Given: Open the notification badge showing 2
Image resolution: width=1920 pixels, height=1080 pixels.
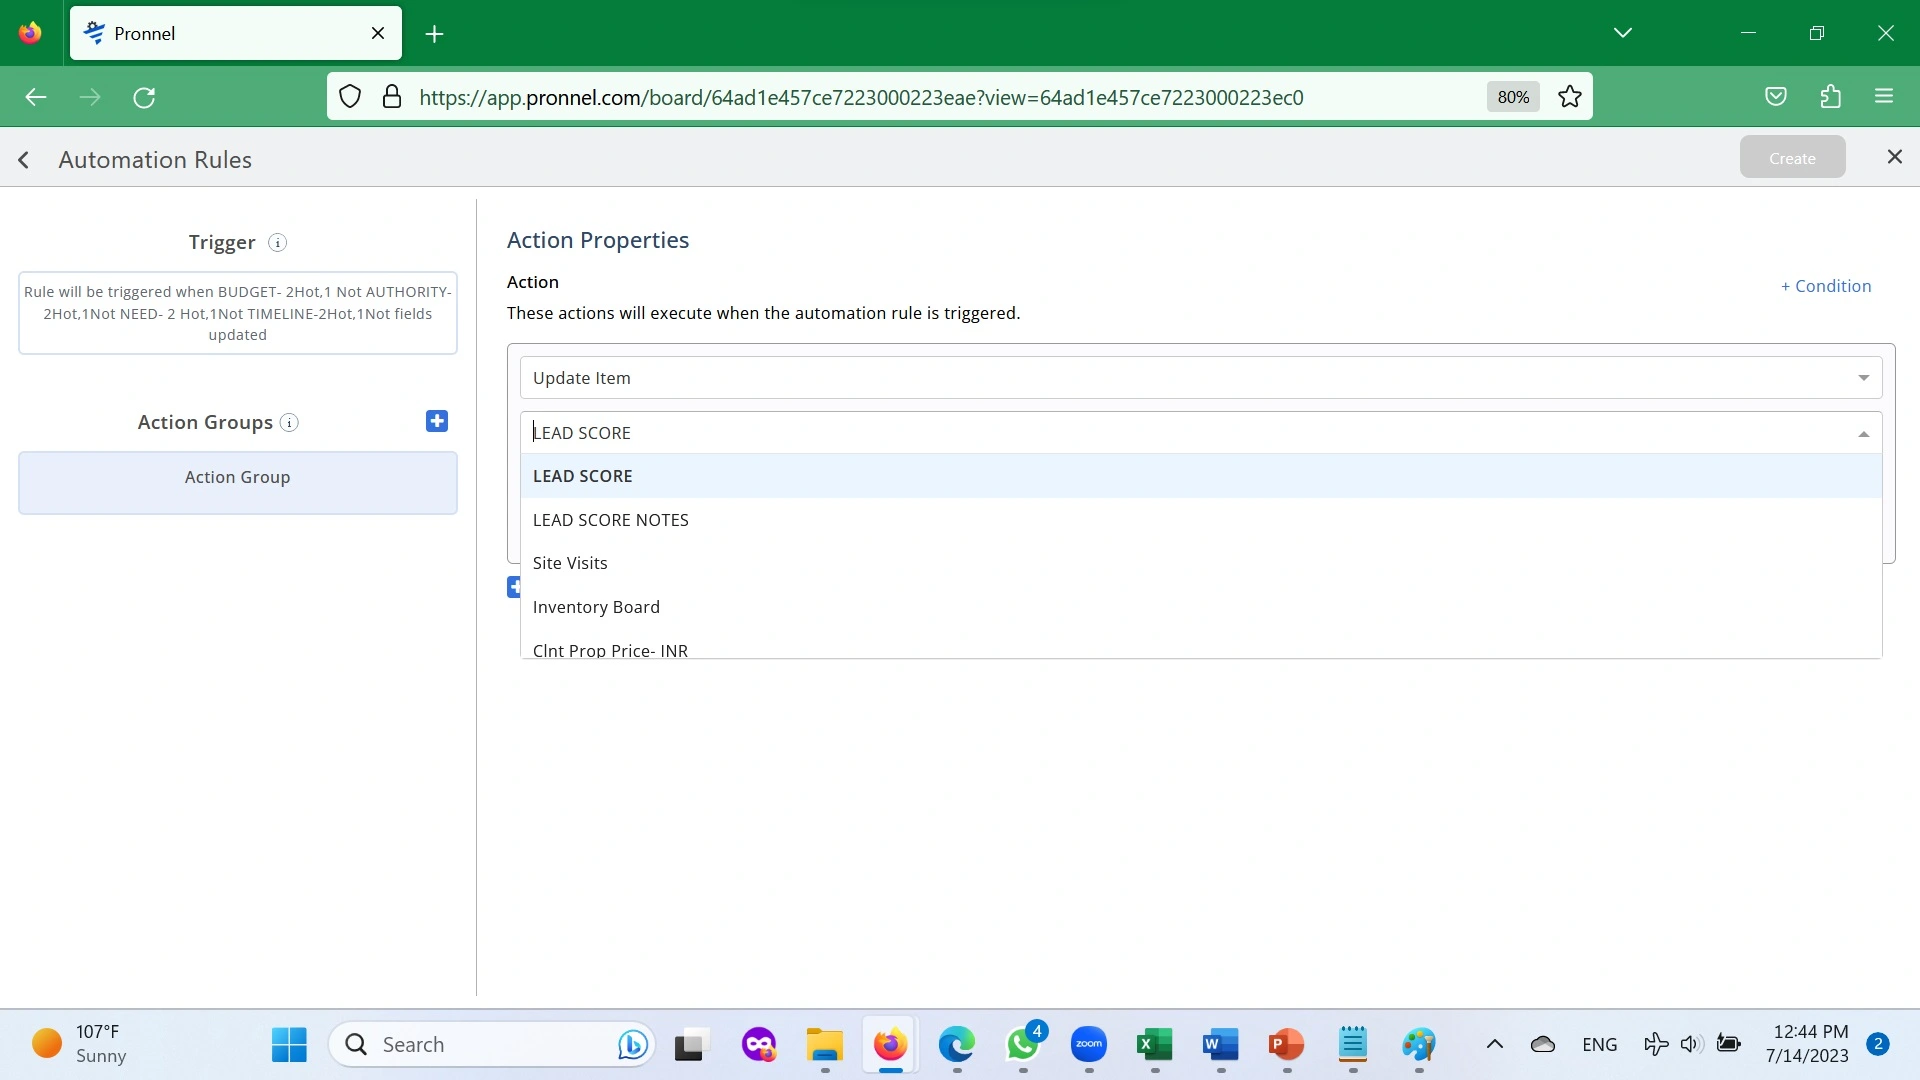Looking at the screenshot, I should click(1878, 1044).
